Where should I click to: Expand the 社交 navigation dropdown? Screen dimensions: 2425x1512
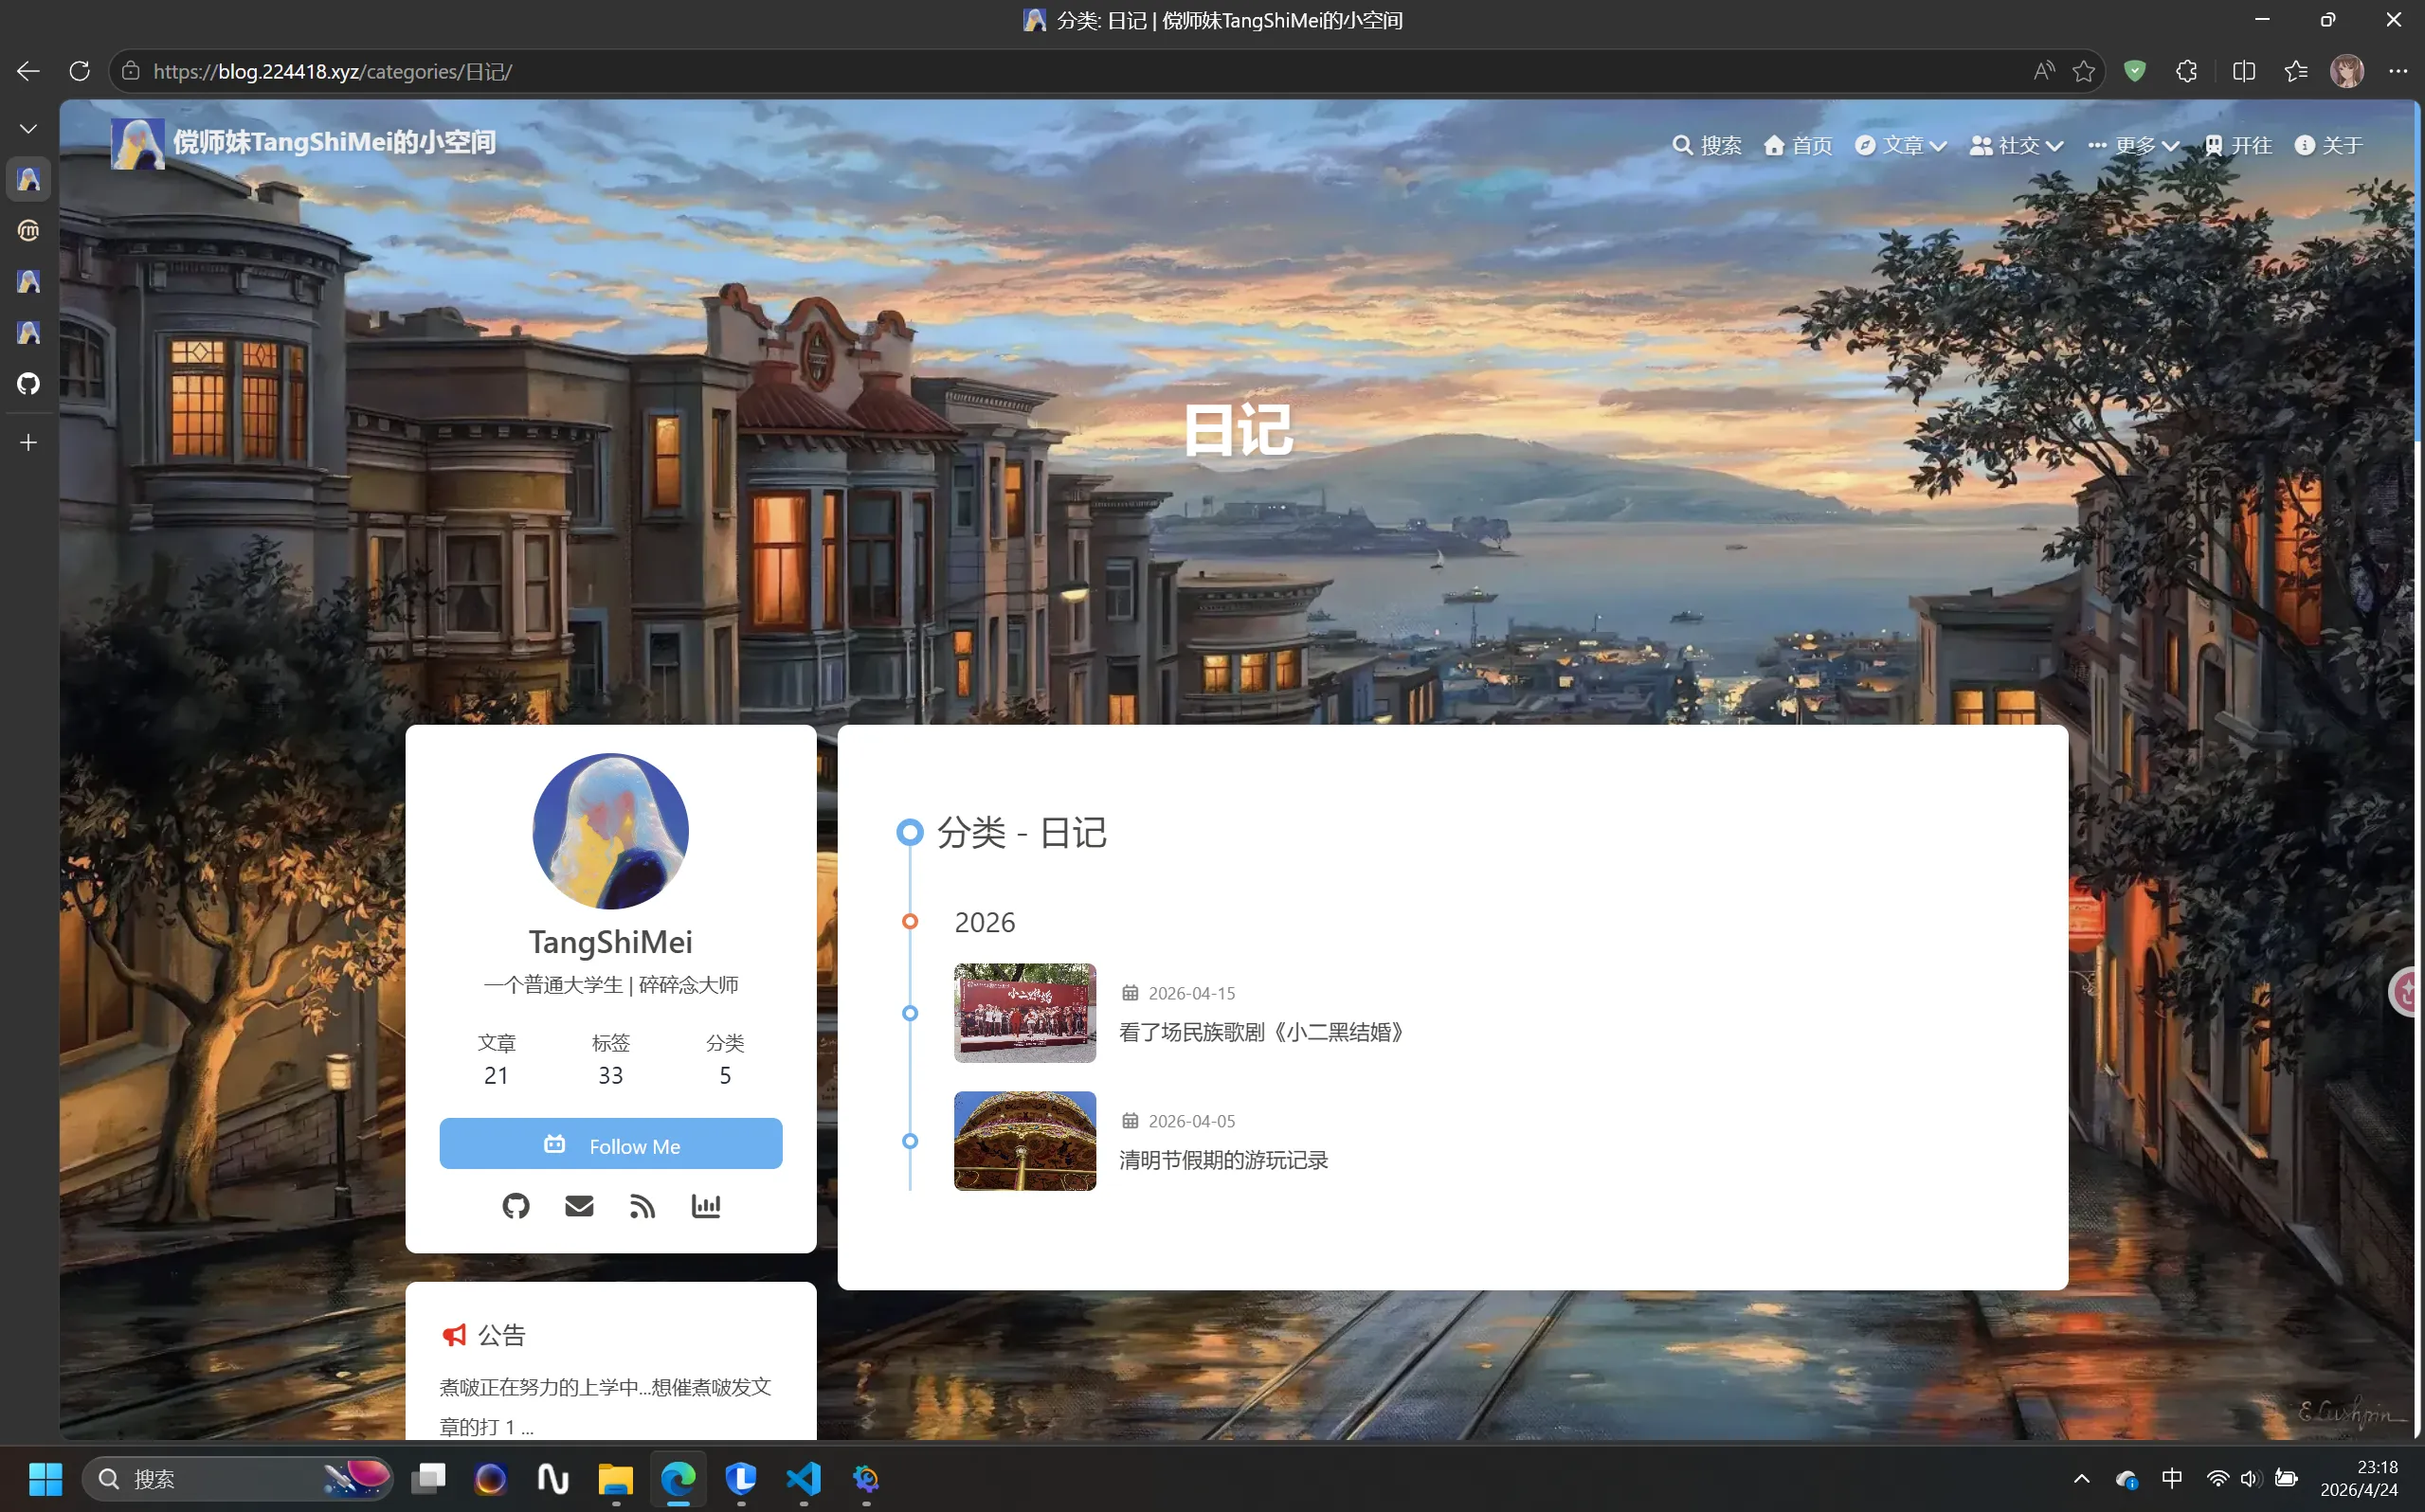point(2016,146)
